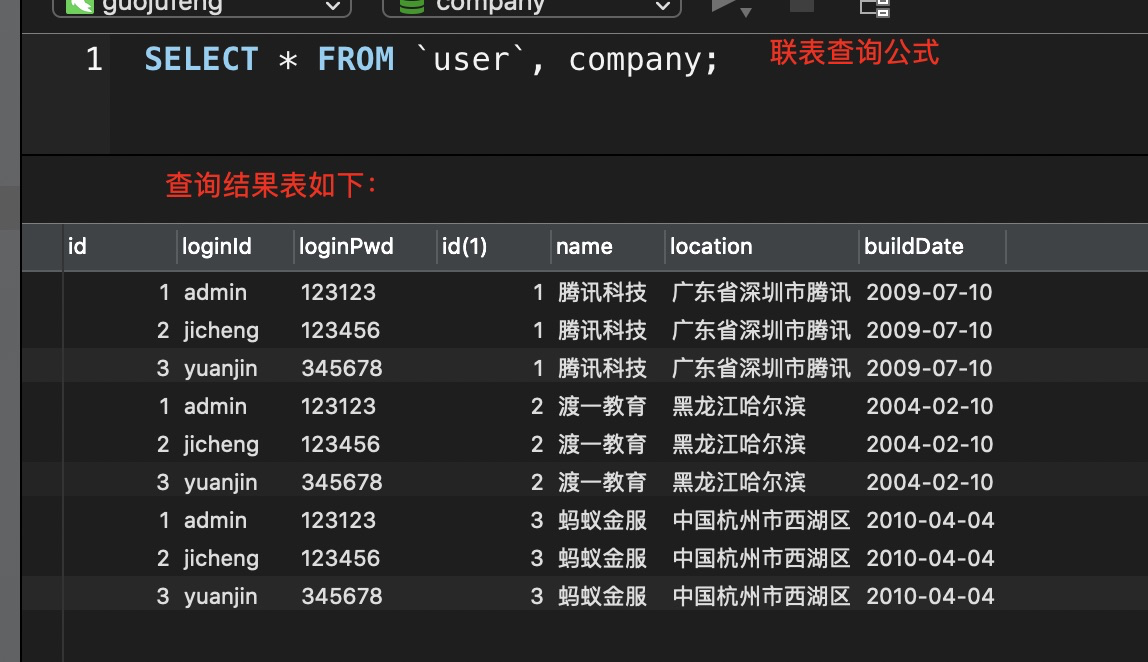Click id value 1 in the admin 腾讯科技 row

[x=164, y=292]
